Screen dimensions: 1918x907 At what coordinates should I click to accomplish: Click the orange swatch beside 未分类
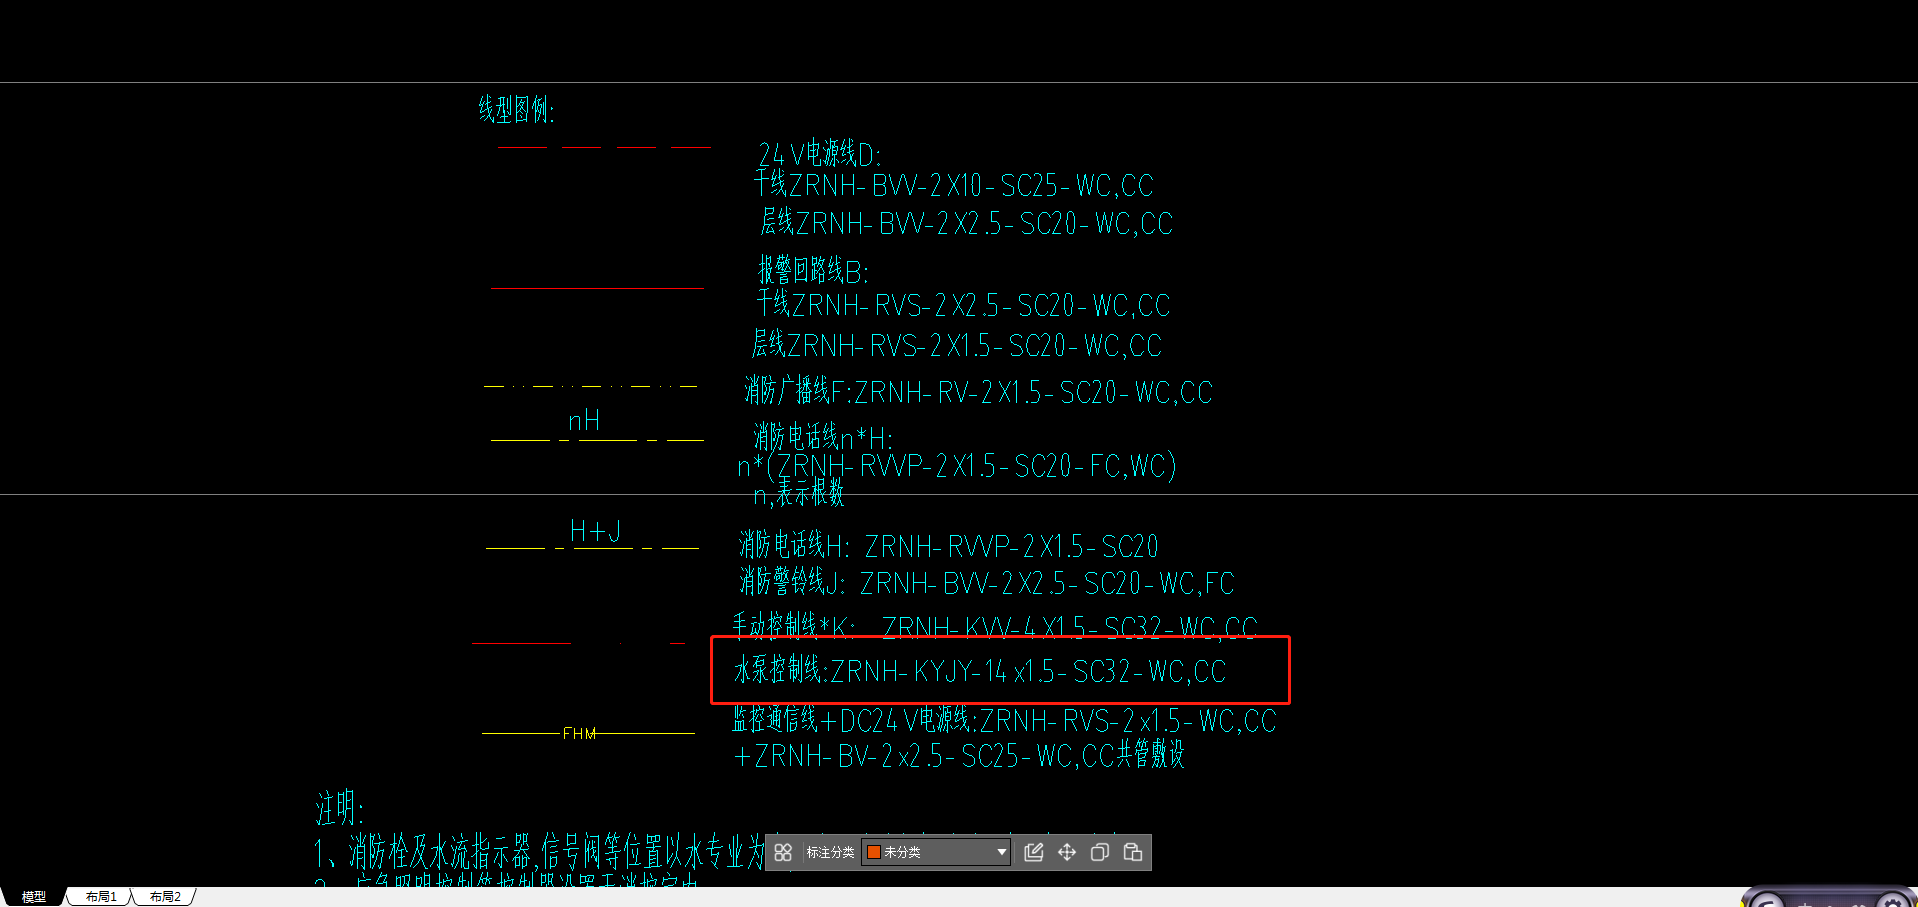(x=873, y=852)
